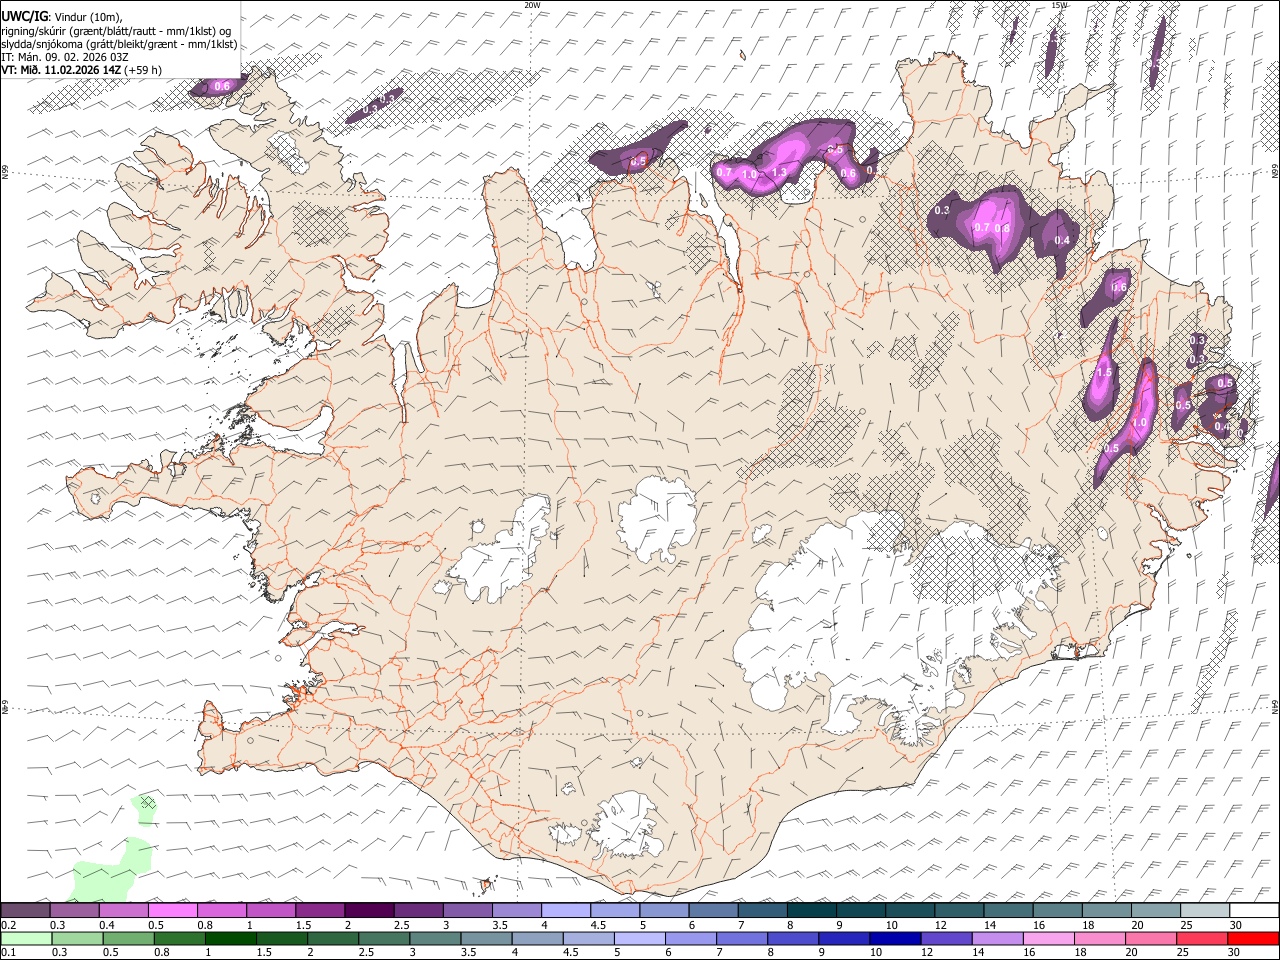Click the 0.6 value near the Westfjords tip

pos(222,86)
